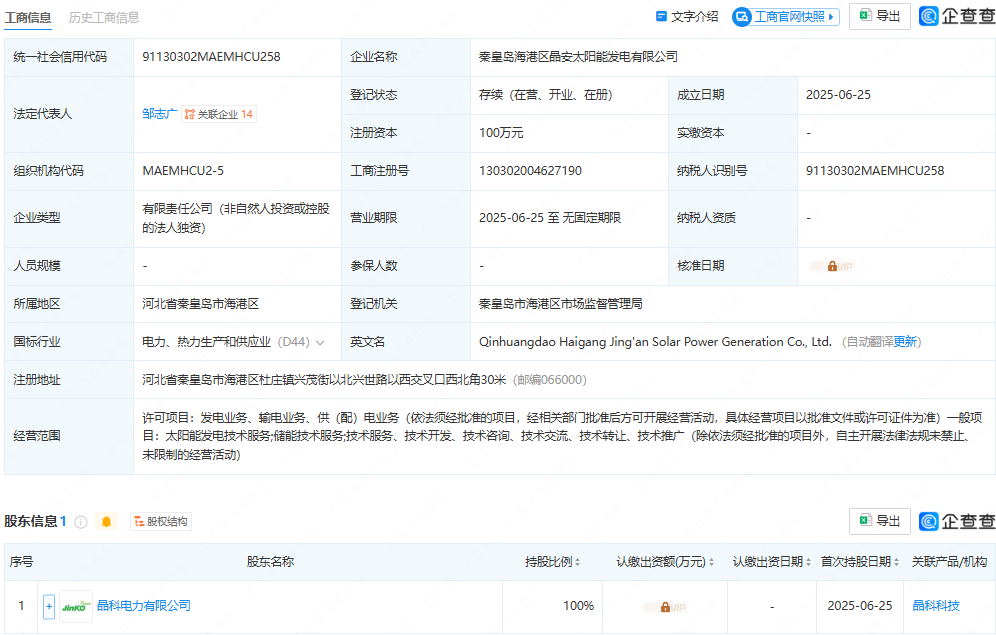Open legal representative 邹志广 profile
The image size is (996, 635).
click(x=159, y=113)
